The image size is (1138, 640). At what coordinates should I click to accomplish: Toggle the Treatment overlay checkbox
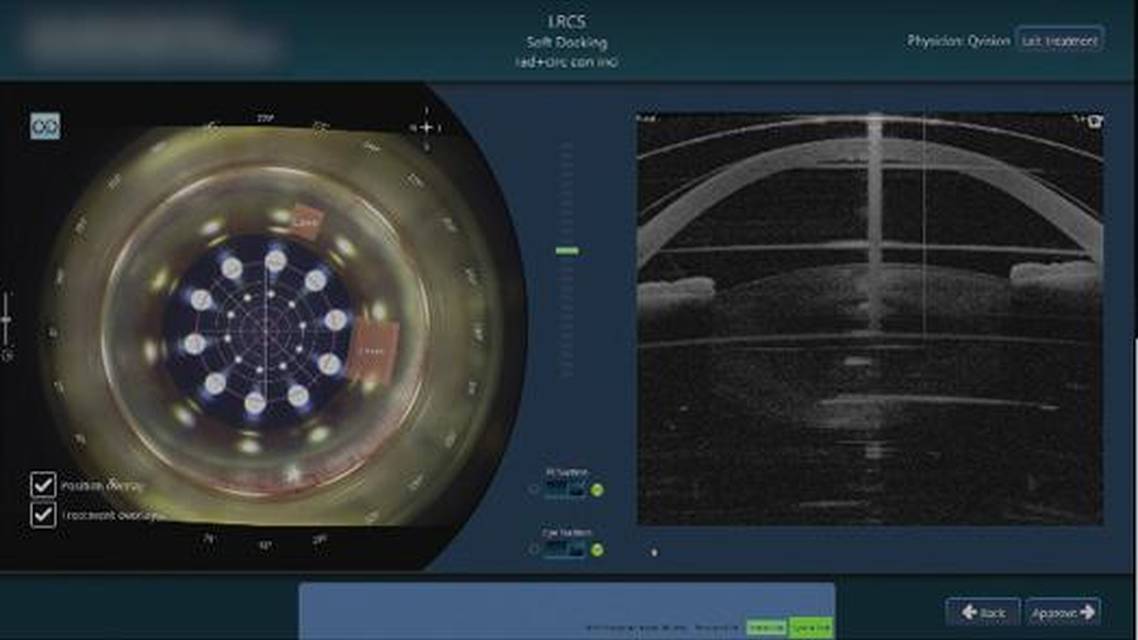tap(43, 514)
